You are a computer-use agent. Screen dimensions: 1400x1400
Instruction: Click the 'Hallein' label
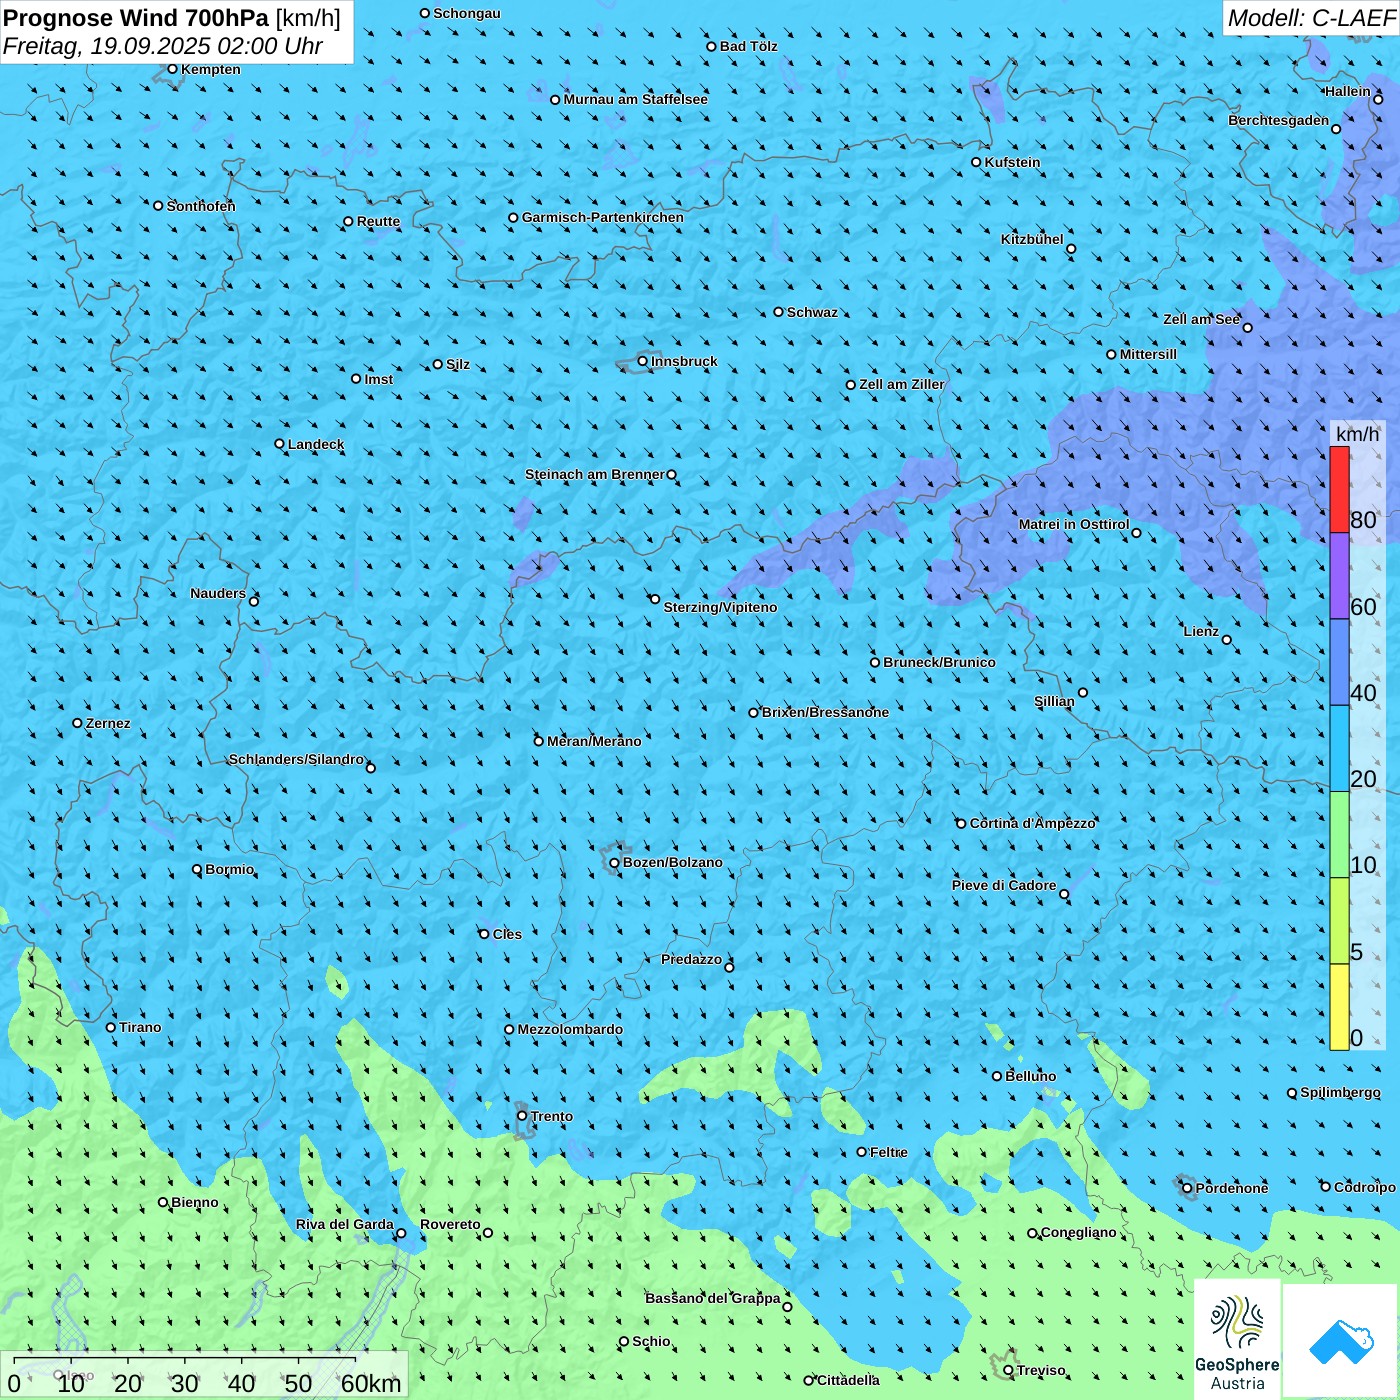1348,91
